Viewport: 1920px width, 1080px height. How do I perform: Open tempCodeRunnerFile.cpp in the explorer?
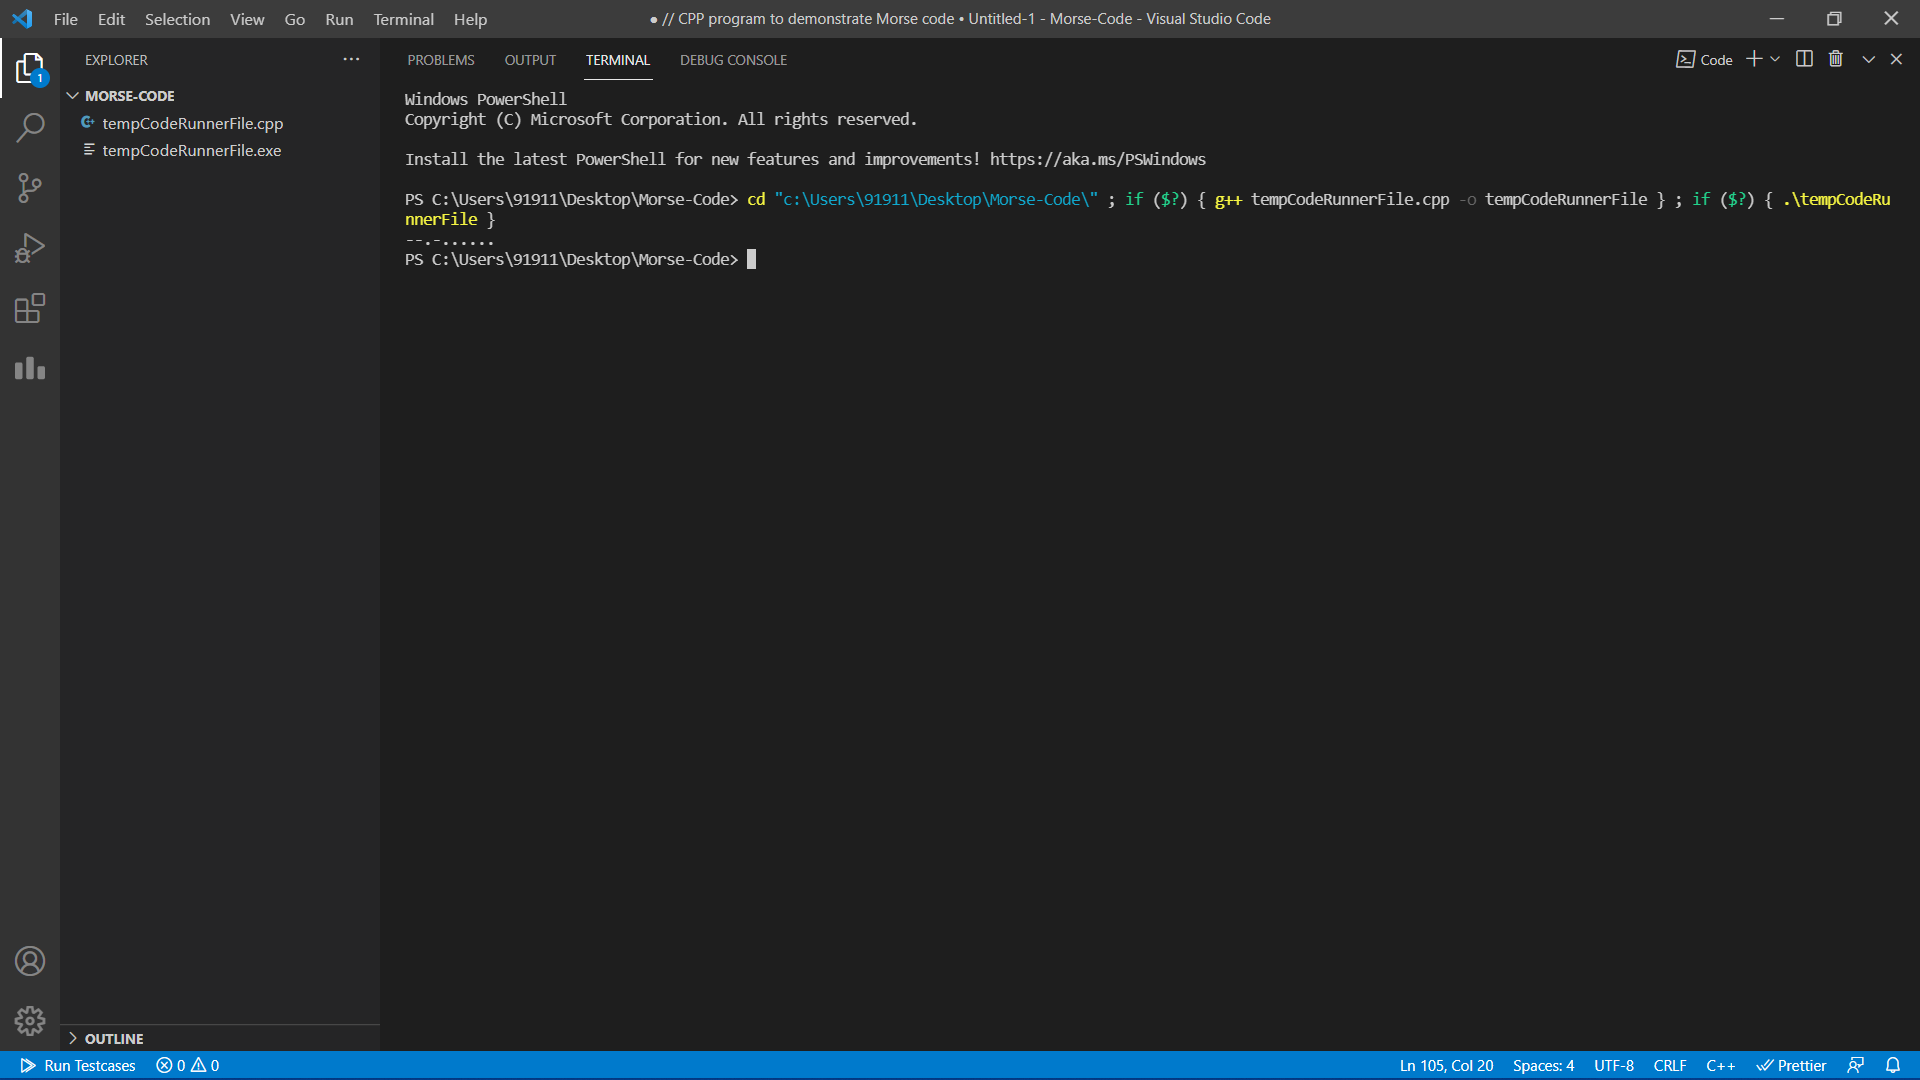coord(192,123)
